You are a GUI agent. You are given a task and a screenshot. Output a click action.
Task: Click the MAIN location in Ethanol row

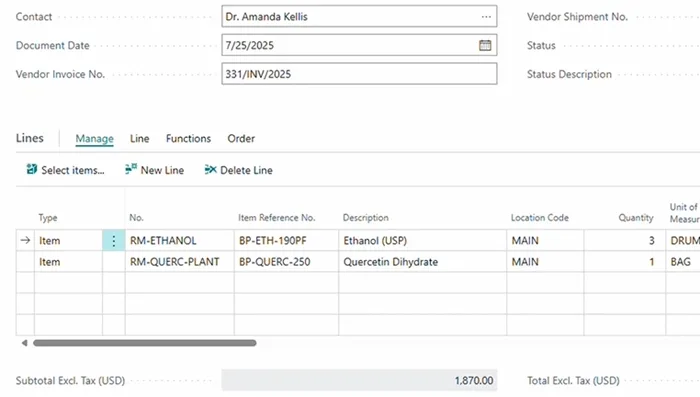click(545, 241)
